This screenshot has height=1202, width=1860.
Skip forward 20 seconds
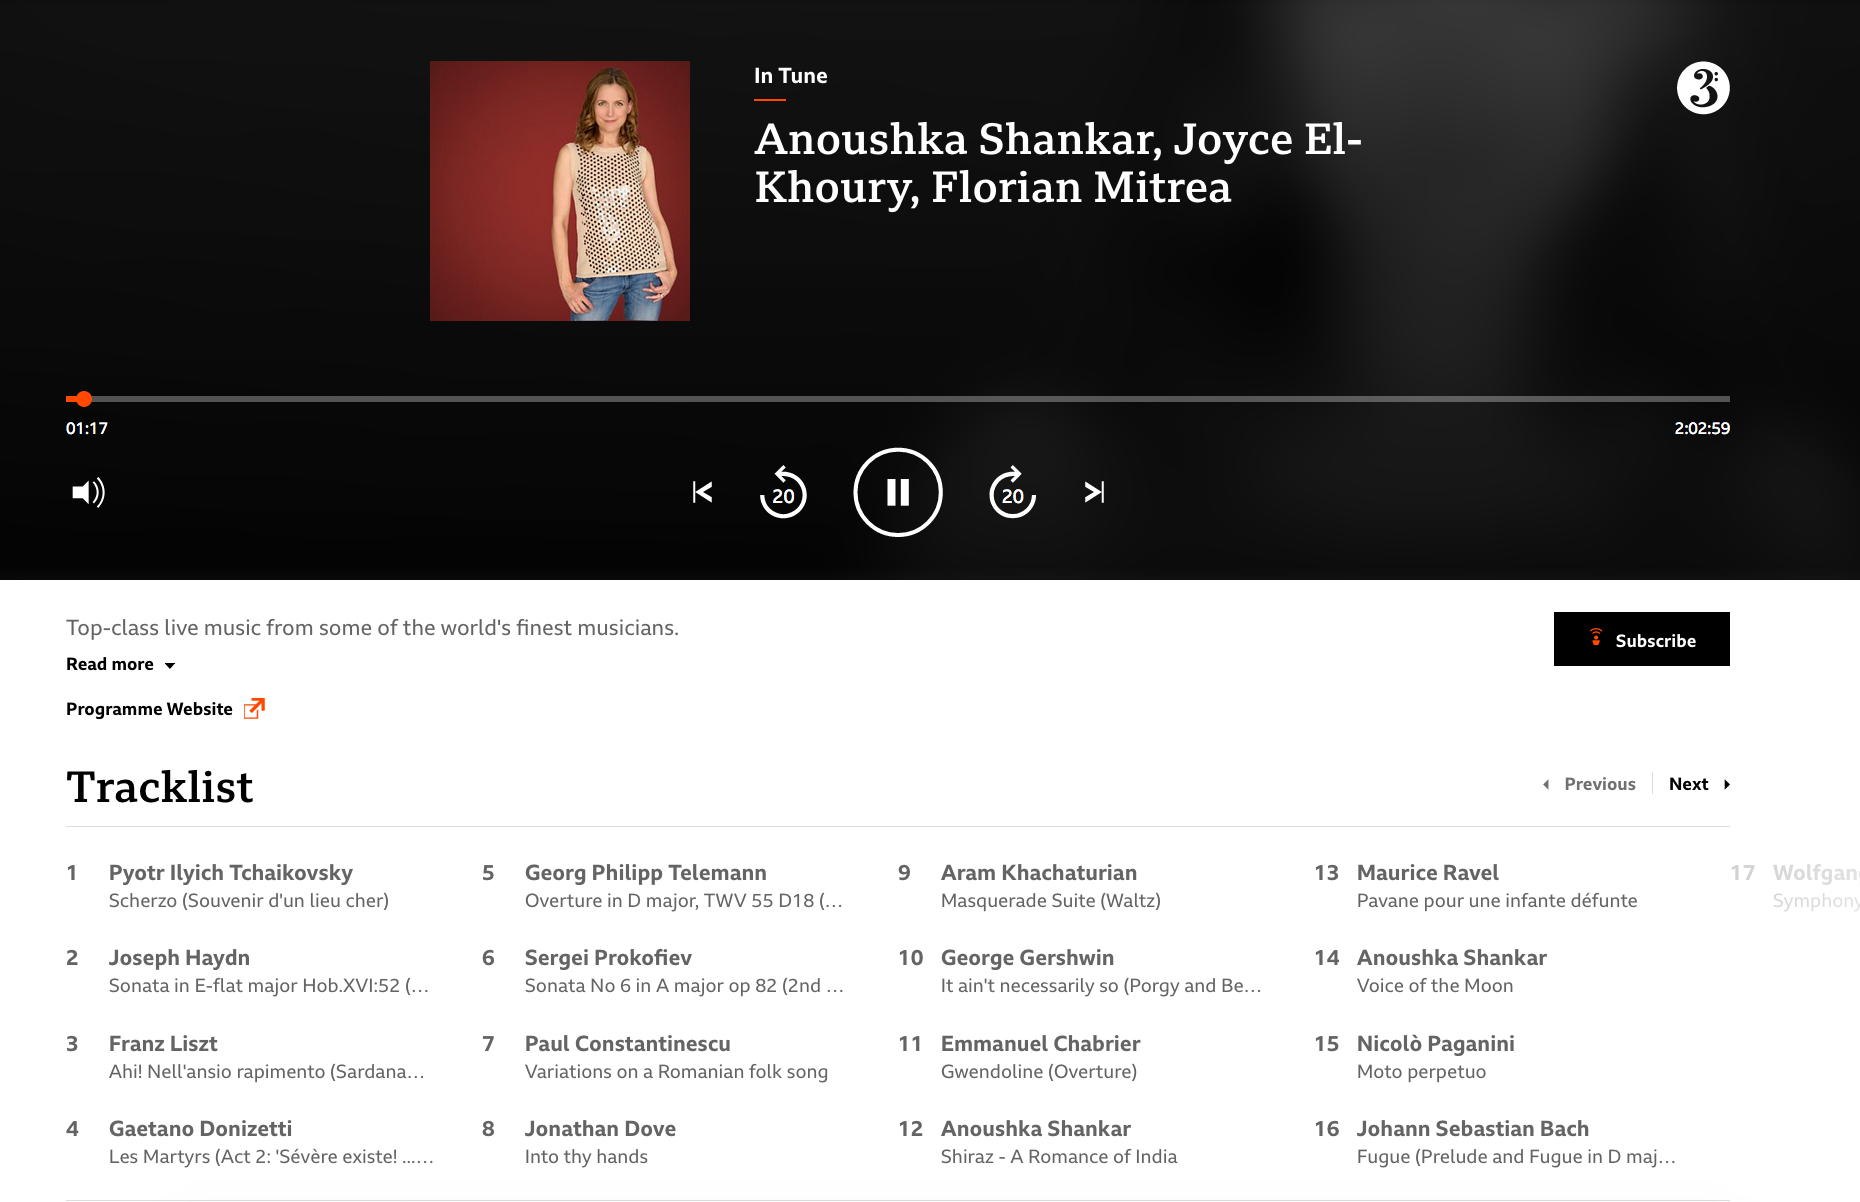(x=1012, y=492)
